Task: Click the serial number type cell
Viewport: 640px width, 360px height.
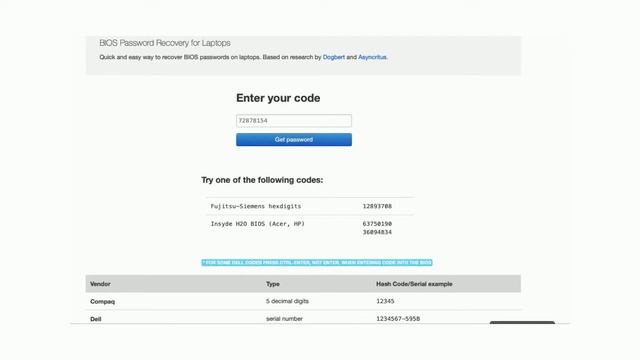Action: coord(284,319)
